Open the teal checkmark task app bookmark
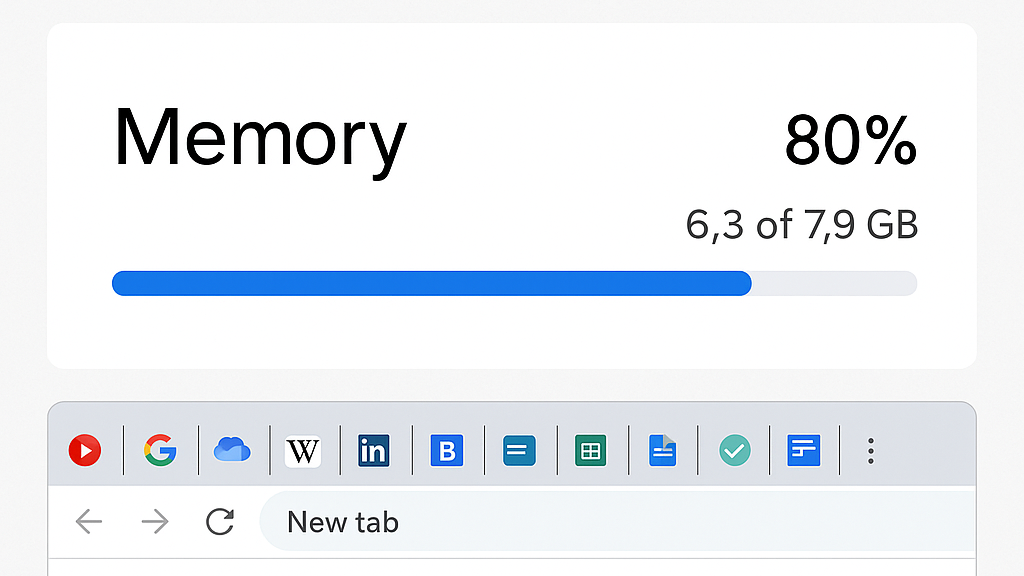This screenshot has height=576, width=1024. coord(734,450)
